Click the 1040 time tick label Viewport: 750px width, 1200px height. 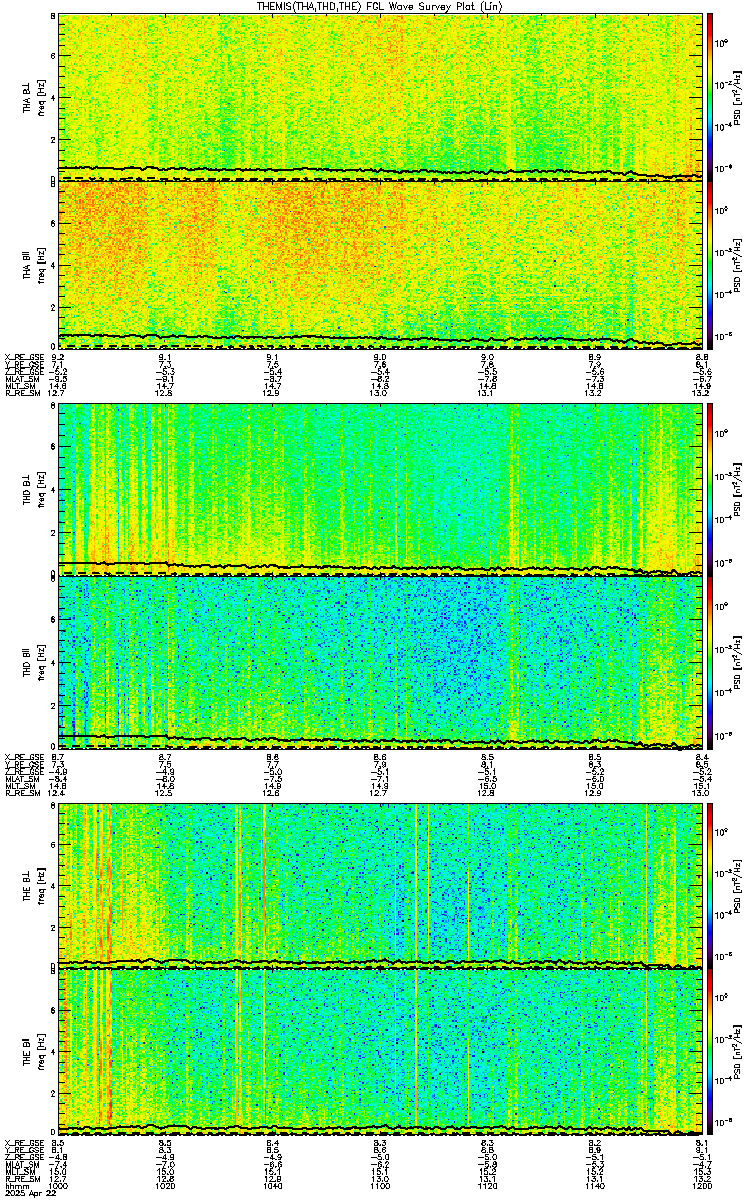[272, 1185]
